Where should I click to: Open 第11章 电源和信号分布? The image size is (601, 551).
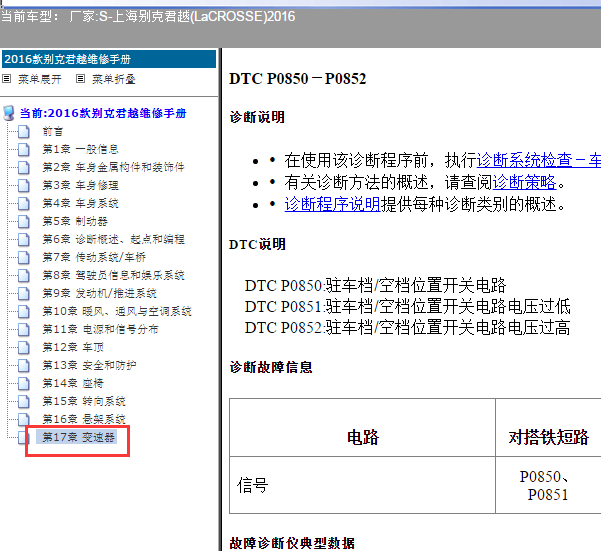point(100,330)
